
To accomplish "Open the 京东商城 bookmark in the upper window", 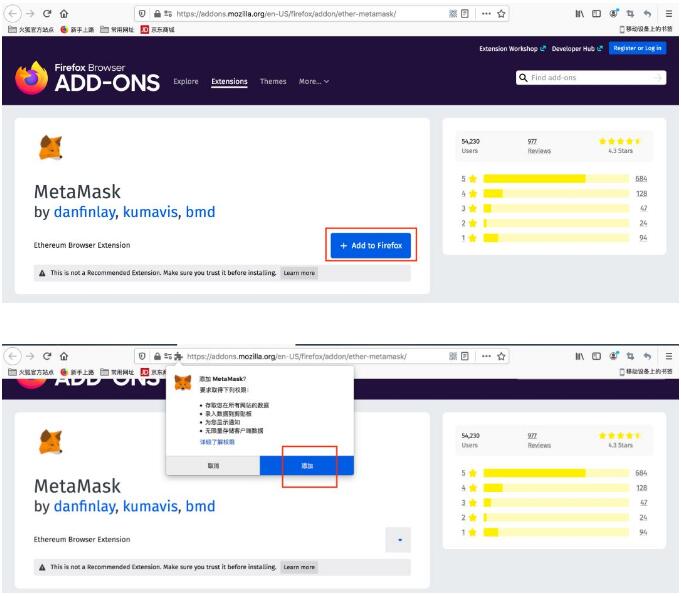I will pyautogui.click(x=158, y=30).
